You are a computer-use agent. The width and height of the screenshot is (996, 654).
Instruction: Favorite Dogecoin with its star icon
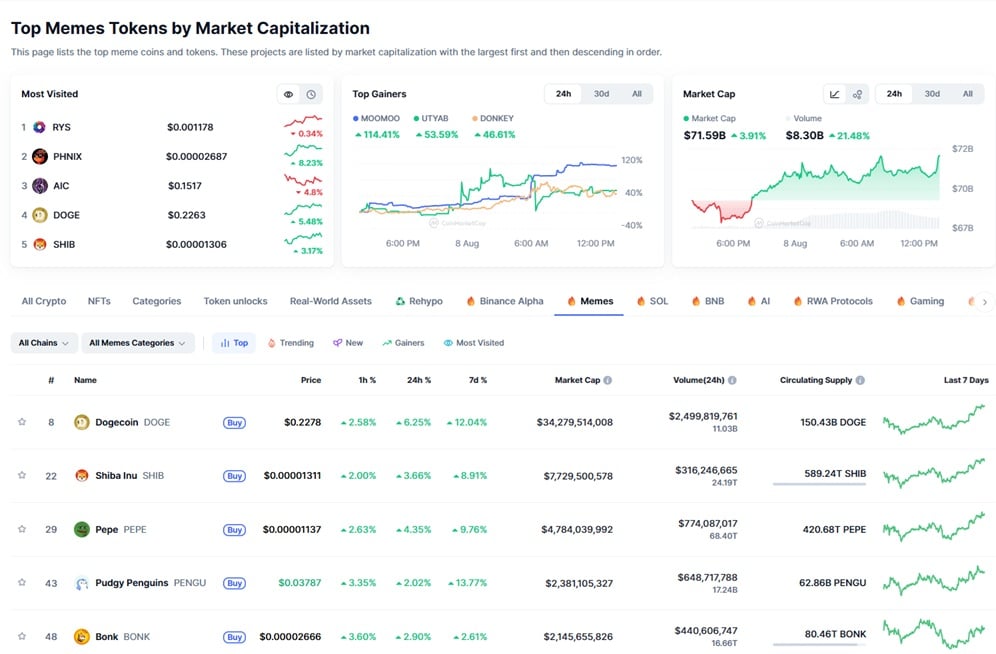pos(22,422)
